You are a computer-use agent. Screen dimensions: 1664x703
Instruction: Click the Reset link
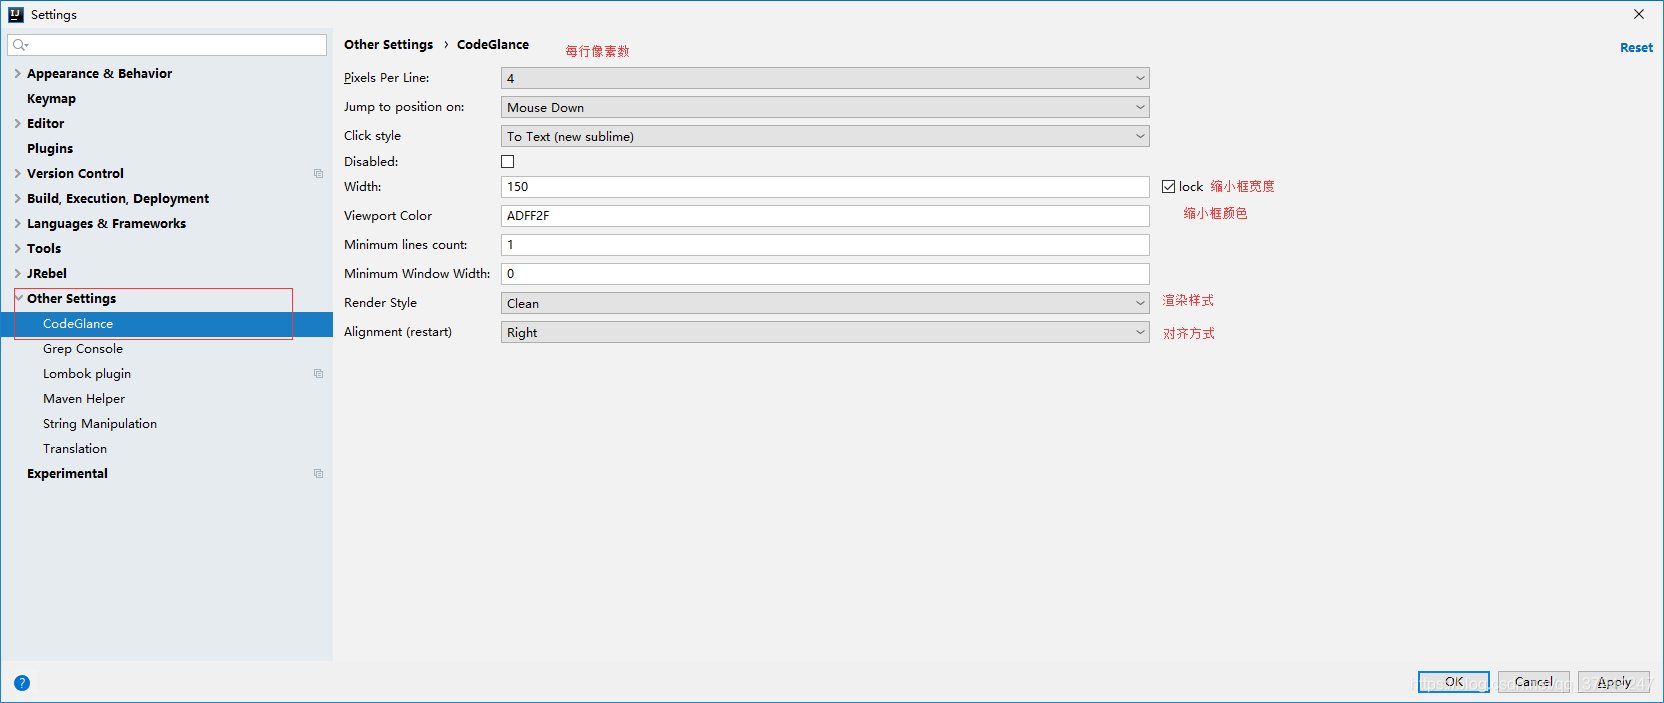coord(1636,48)
